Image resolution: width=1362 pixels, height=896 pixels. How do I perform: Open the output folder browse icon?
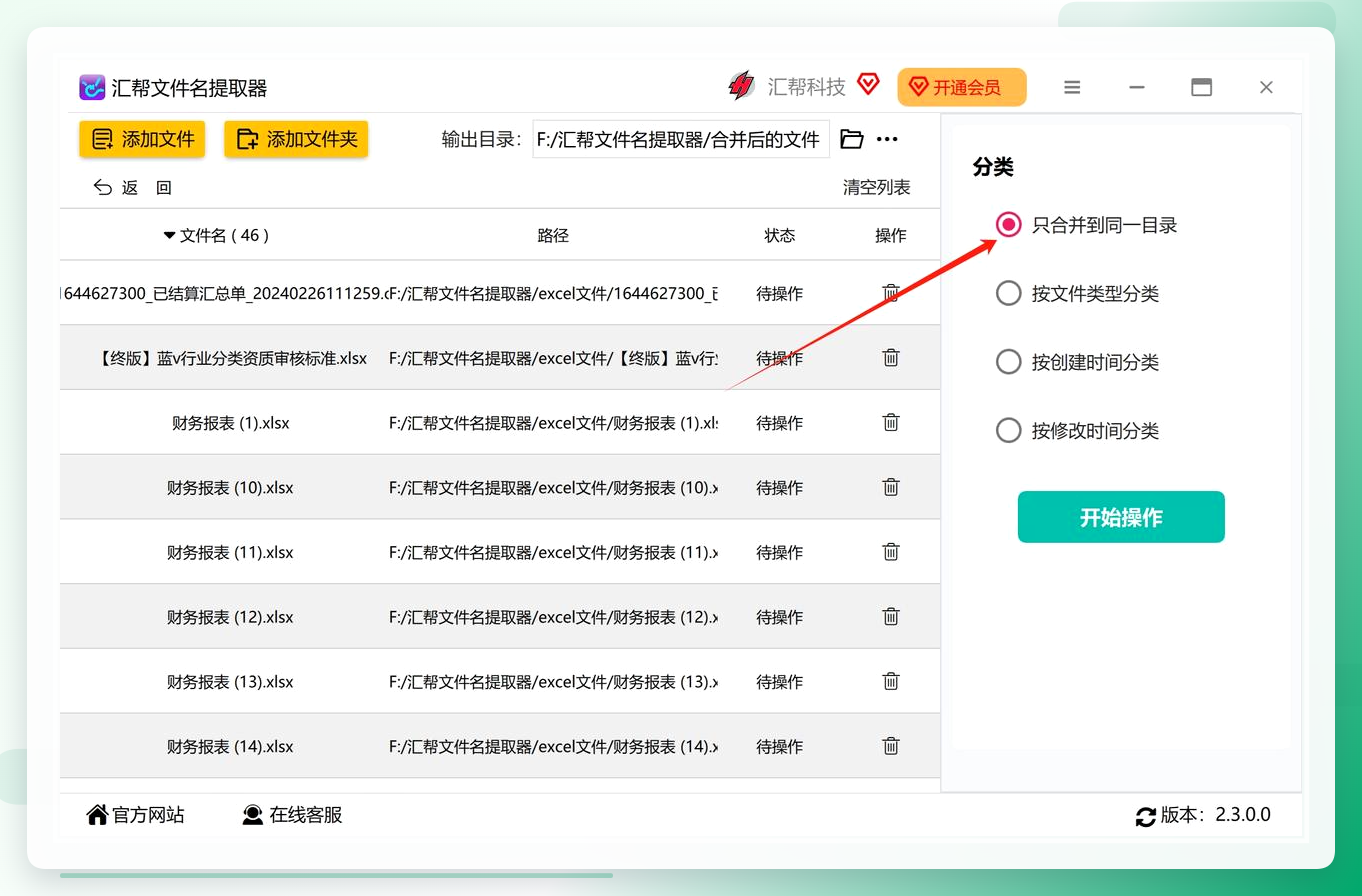pos(851,139)
